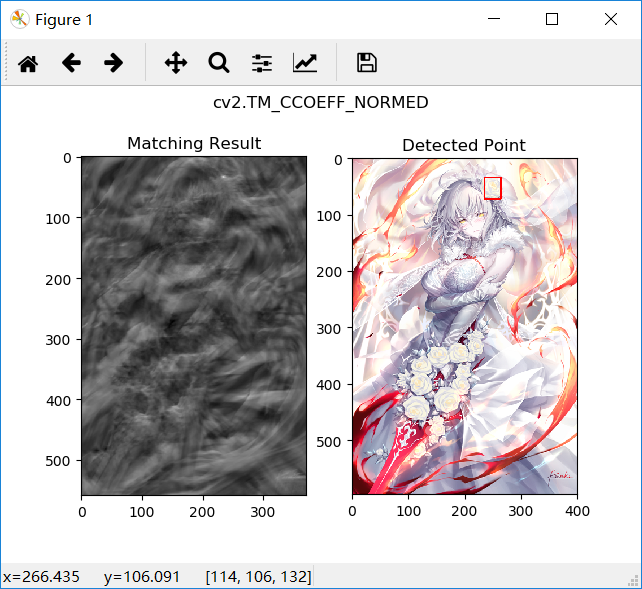
Task: Open Configure subplots sliders icon
Action: point(262,63)
